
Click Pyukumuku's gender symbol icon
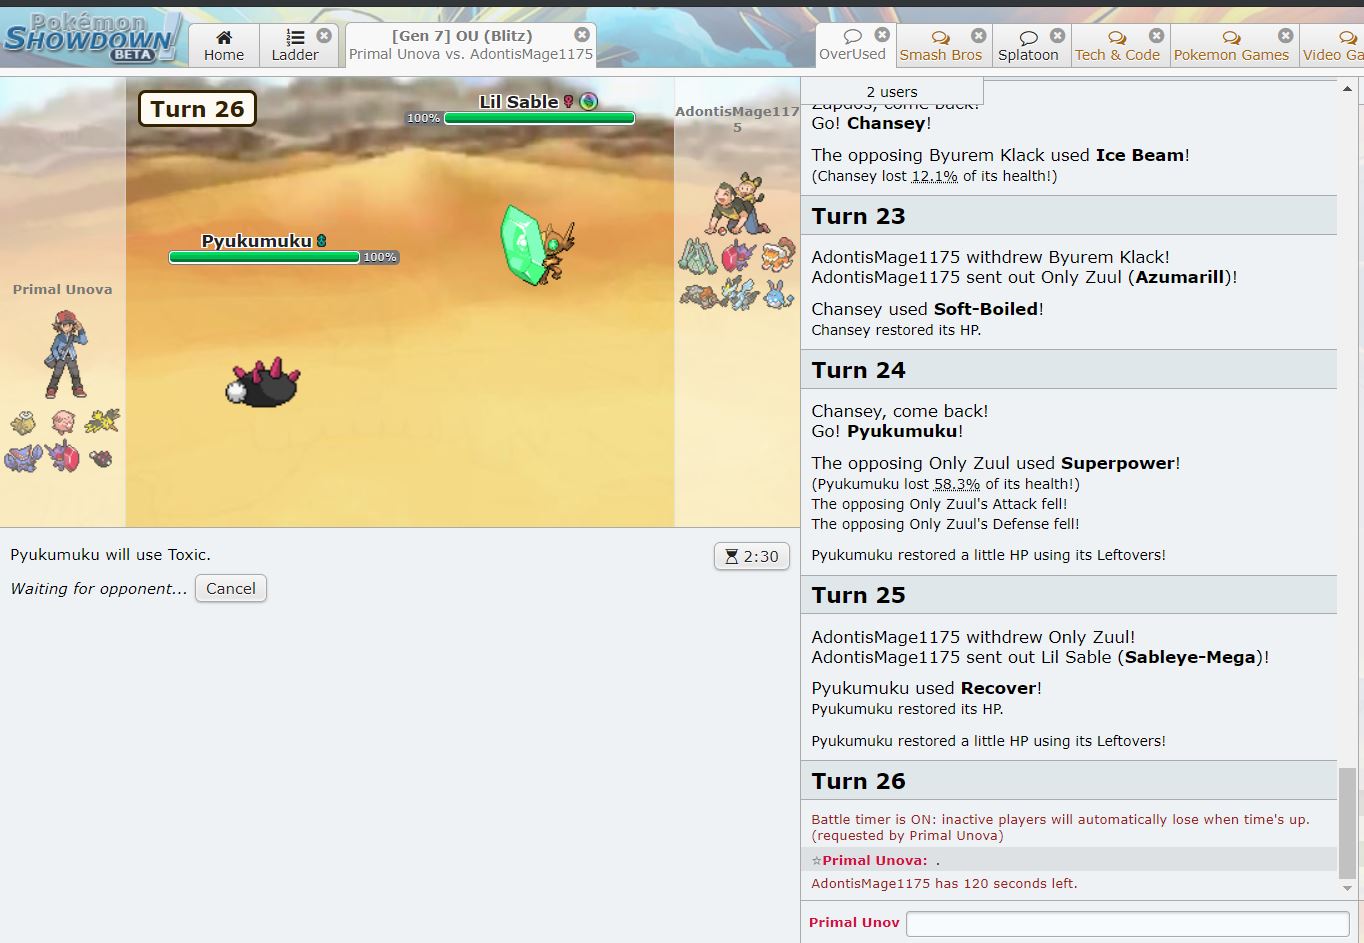(321, 241)
